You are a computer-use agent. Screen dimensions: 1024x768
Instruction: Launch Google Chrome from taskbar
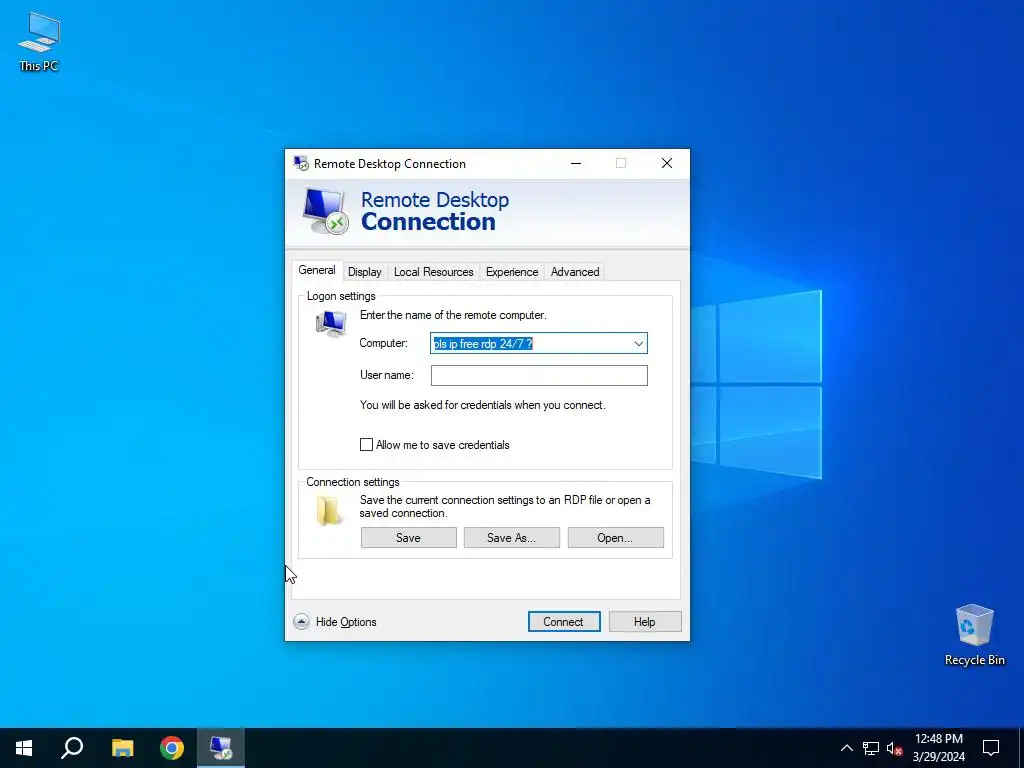(x=172, y=748)
